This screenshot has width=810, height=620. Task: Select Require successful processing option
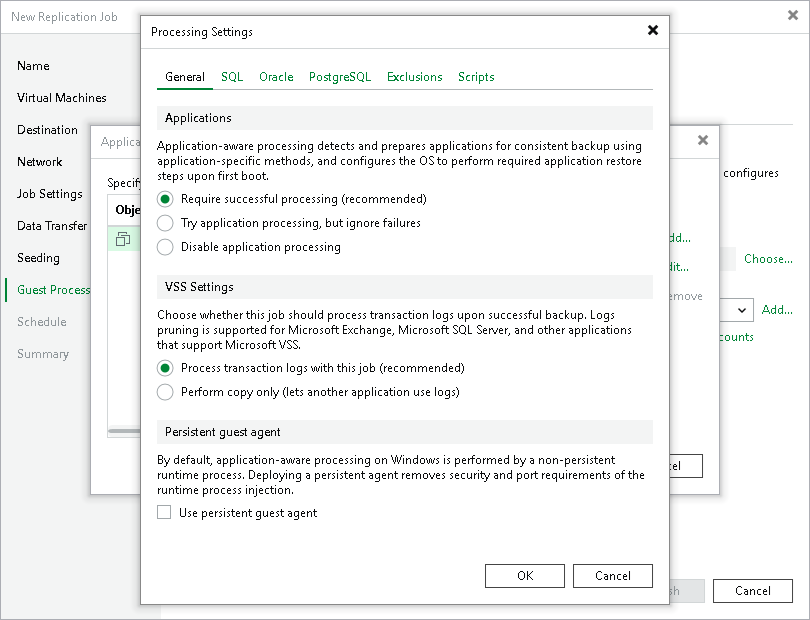tap(166, 199)
